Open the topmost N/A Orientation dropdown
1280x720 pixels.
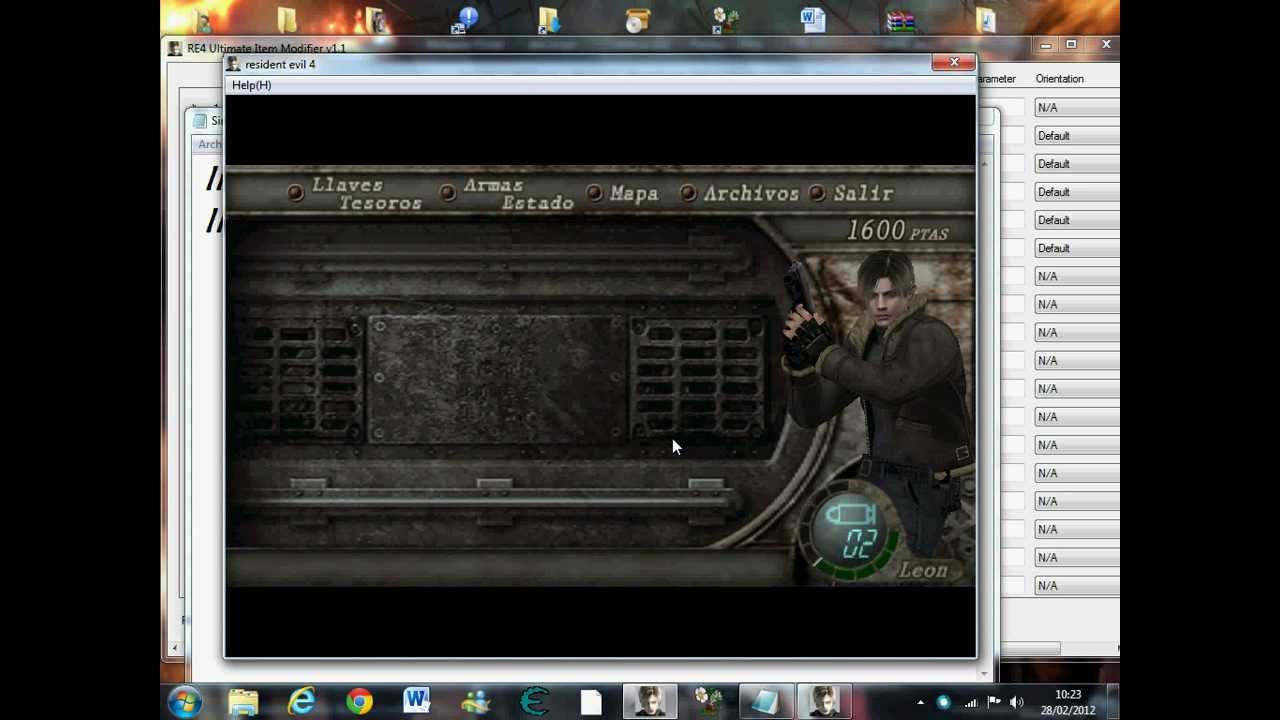(x=1076, y=107)
